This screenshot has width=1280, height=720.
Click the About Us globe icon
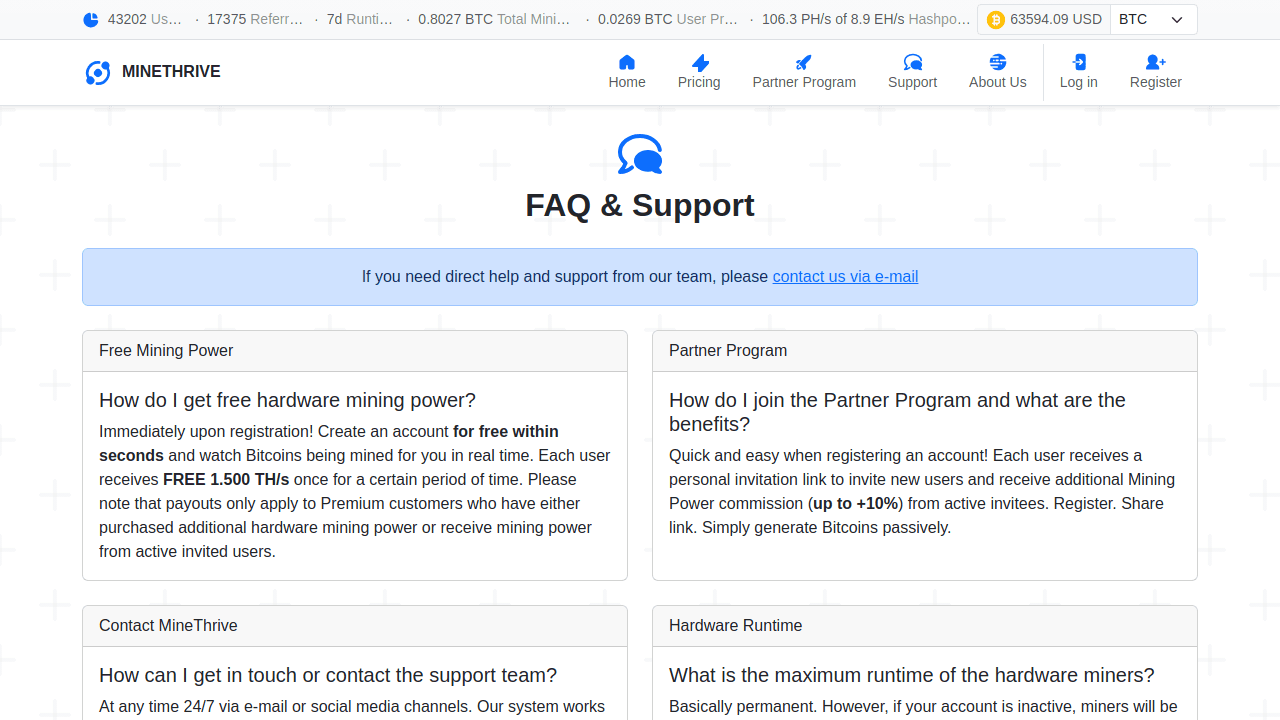coord(996,62)
